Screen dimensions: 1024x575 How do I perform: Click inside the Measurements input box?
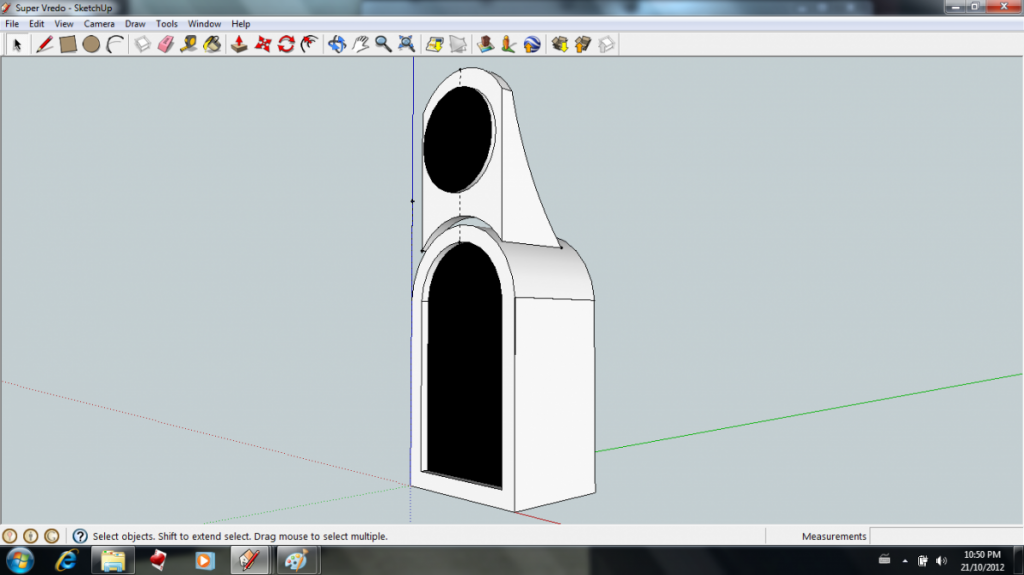pyautogui.click(x=946, y=536)
